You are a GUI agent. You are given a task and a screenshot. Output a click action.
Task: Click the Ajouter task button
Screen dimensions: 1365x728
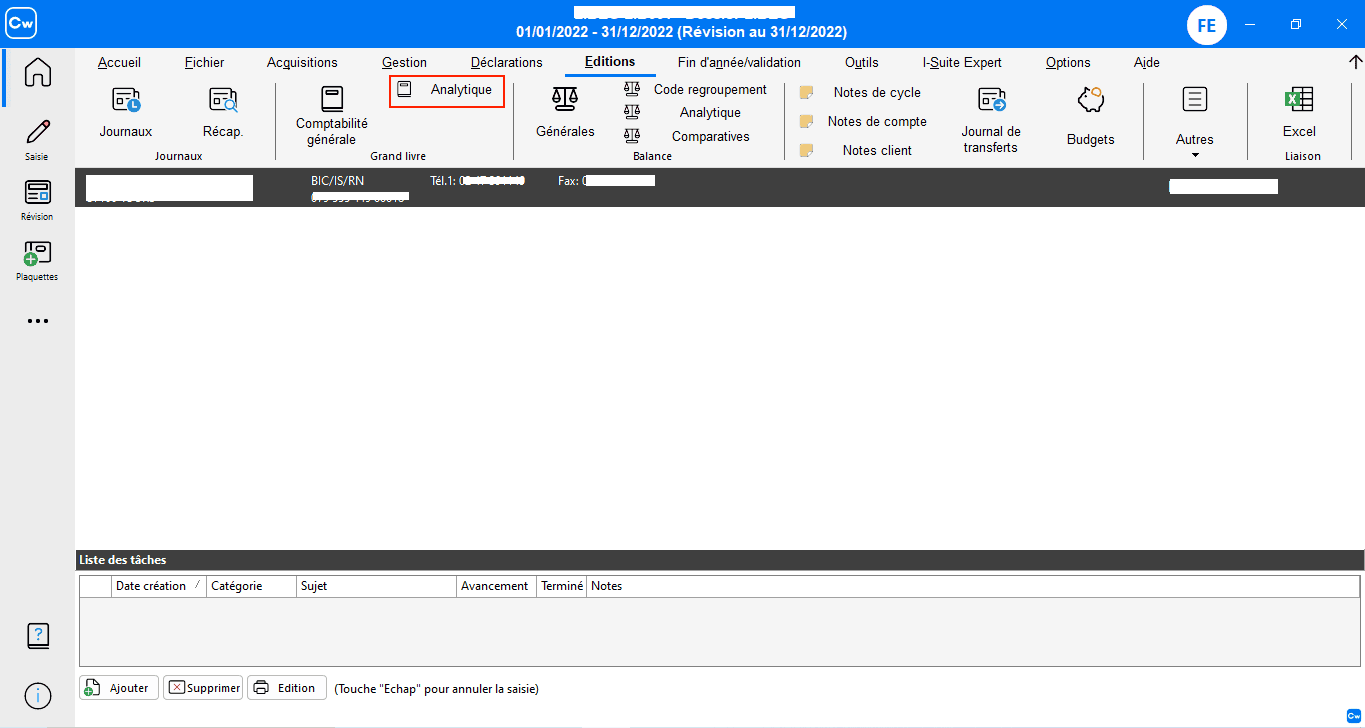tap(119, 688)
